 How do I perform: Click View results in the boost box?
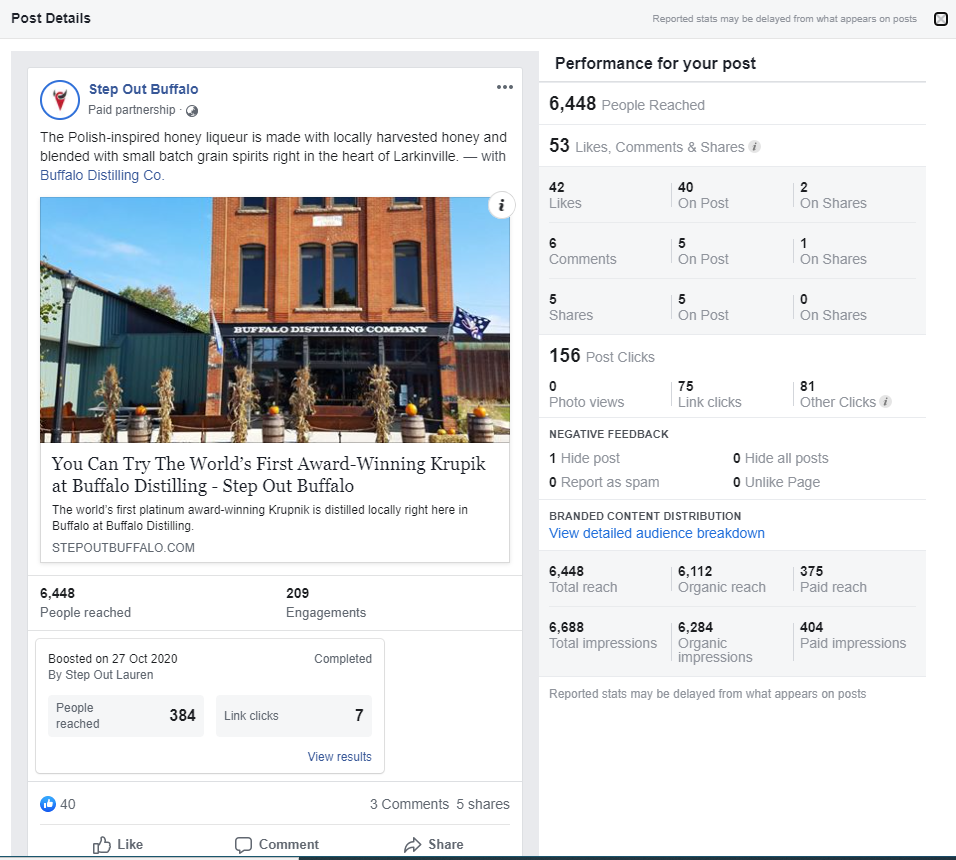click(340, 756)
